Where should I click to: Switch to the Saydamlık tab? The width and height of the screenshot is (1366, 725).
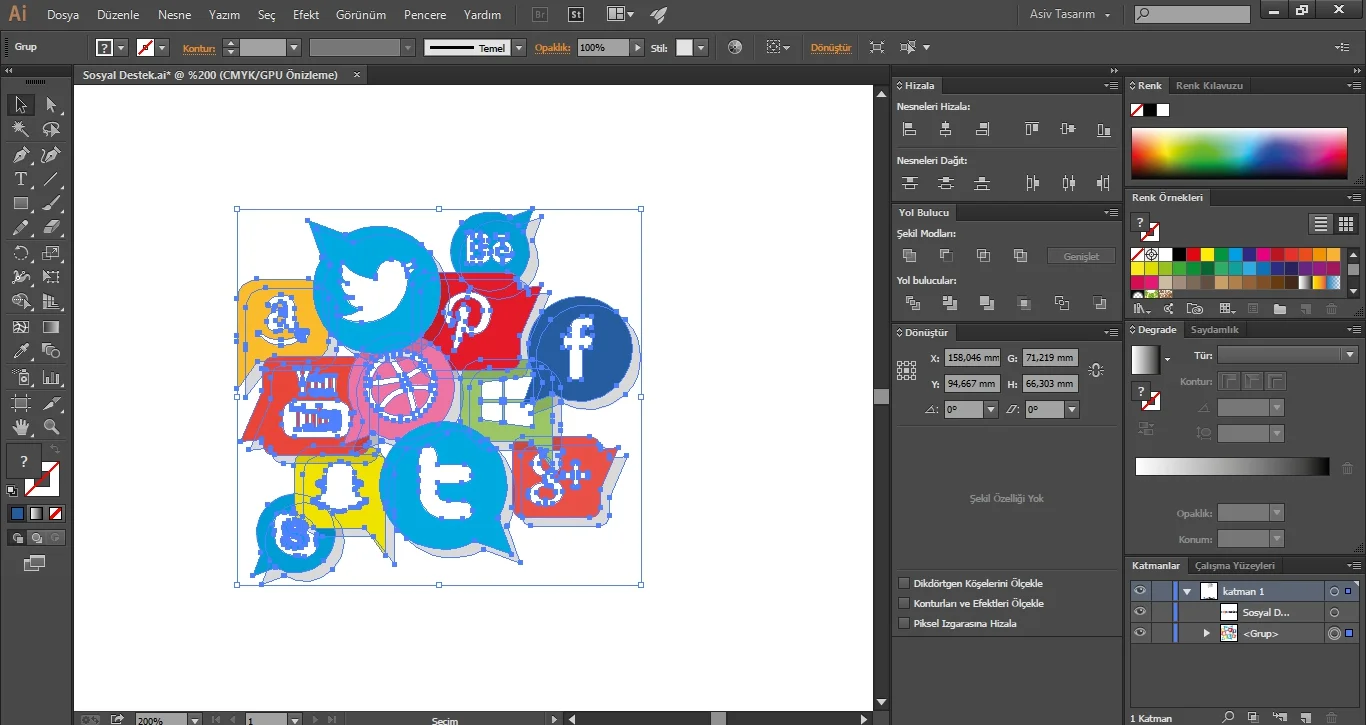click(x=1215, y=329)
